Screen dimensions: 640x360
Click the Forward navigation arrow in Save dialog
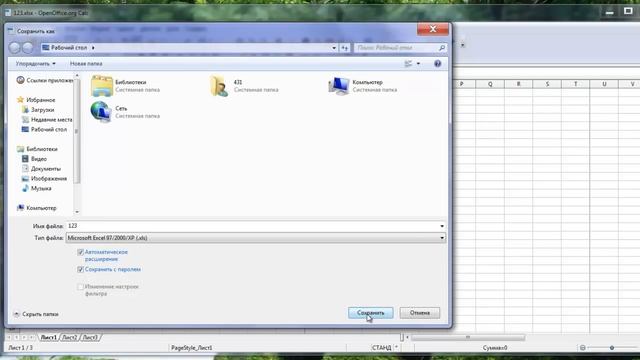click(x=28, y=48)
